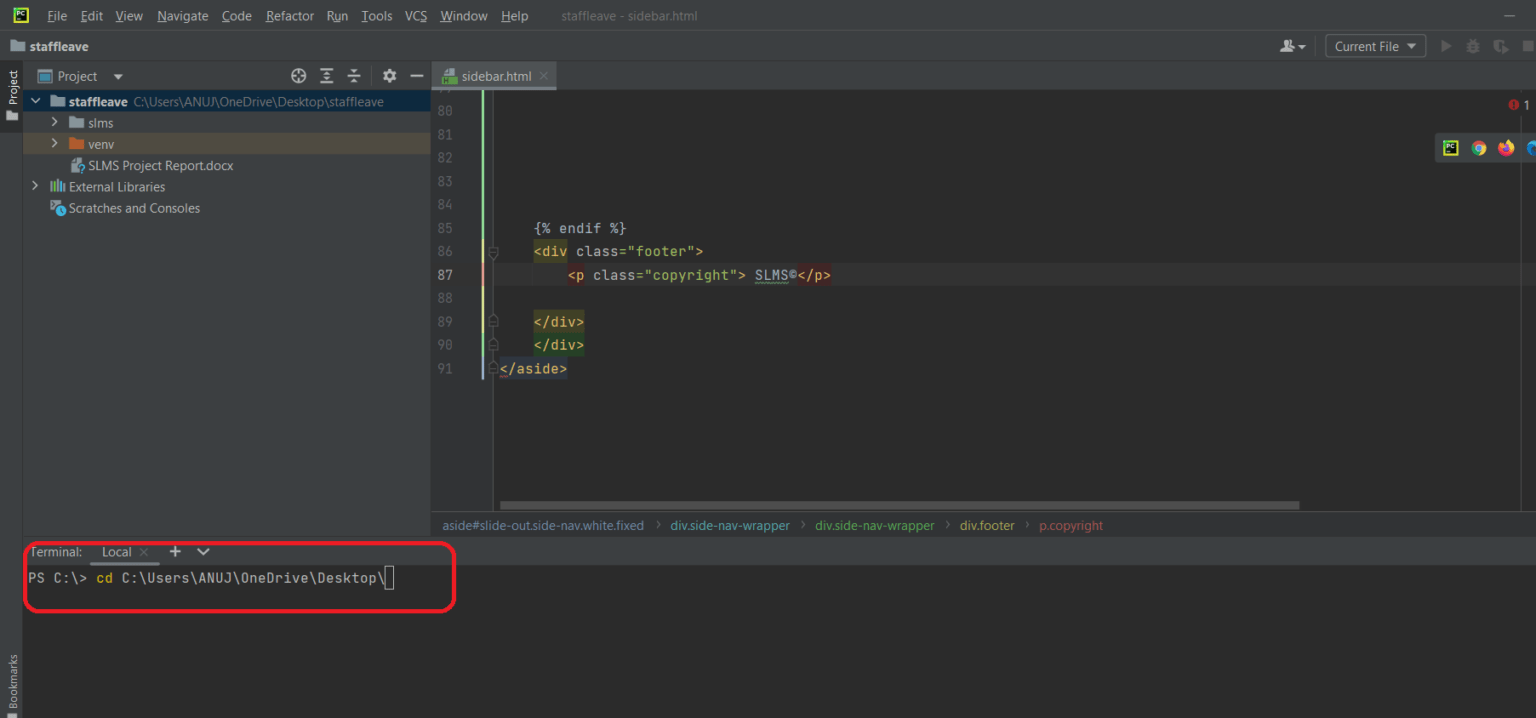1536x718 pixels.
Task: Open Chrome preview for sidebar.html
Action: 1479,147
